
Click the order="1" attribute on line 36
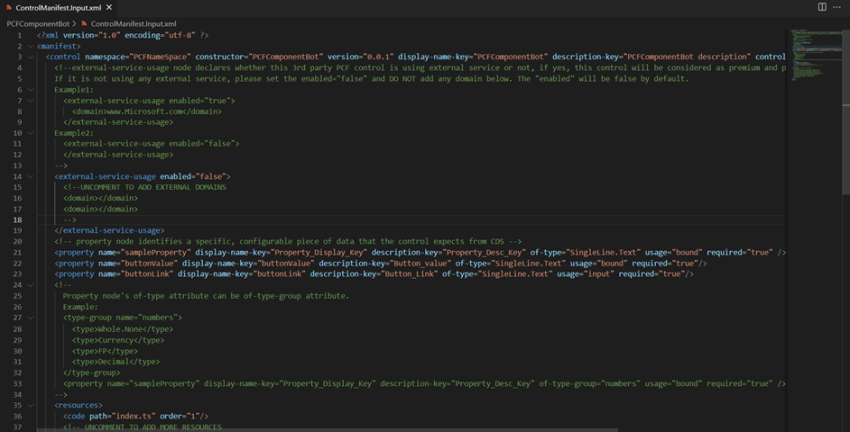(x=179, y=416)
